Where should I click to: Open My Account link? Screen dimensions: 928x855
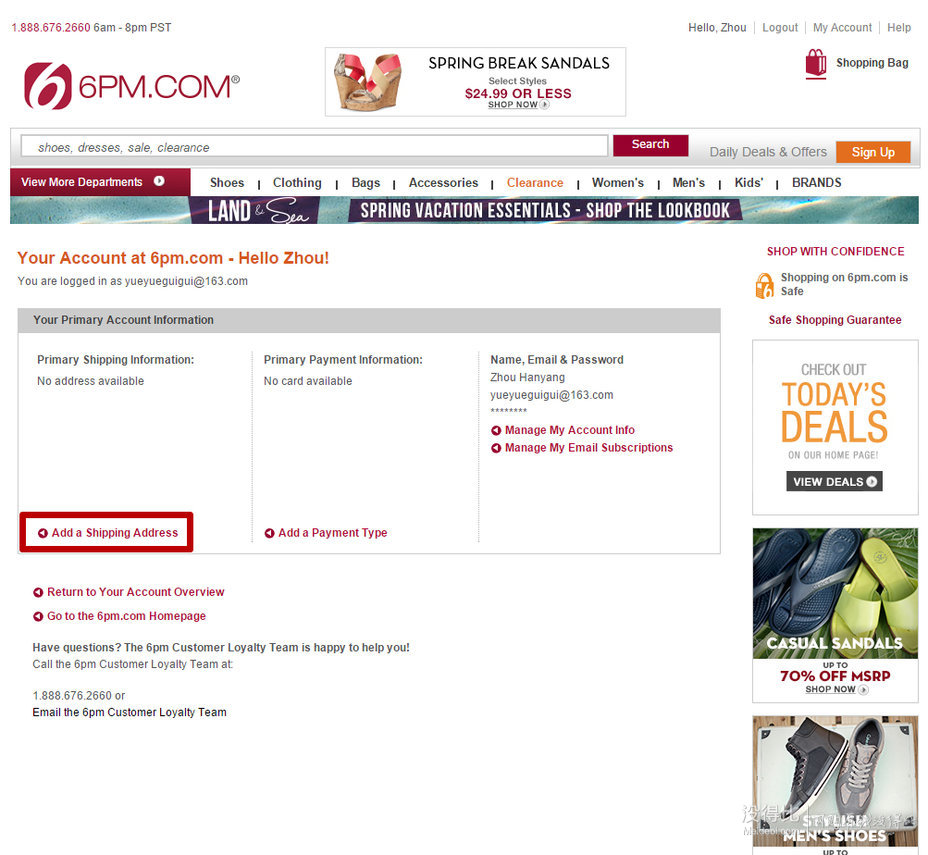[x=842, y=28]
